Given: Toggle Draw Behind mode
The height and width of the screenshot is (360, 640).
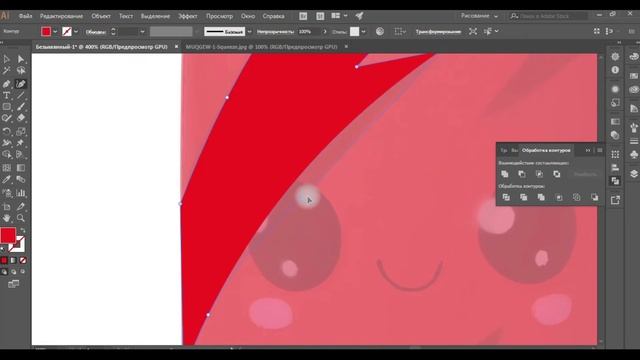Looking at the screenshot, I should 13,272.
